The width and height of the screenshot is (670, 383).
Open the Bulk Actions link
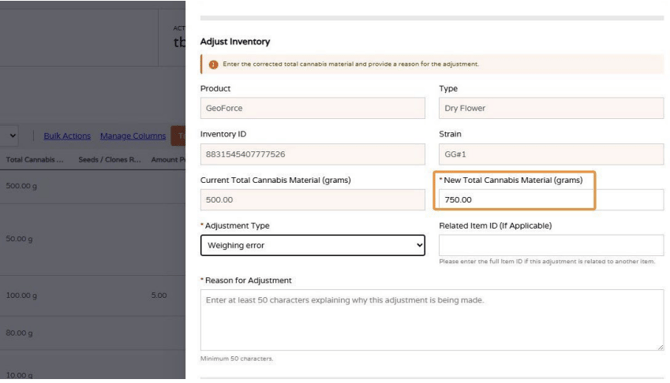[x=67, y=136]
